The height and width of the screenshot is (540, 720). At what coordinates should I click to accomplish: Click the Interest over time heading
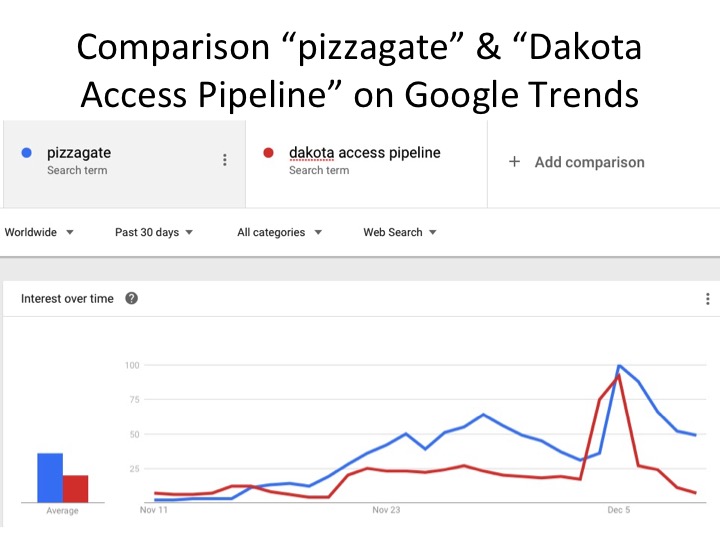click(67, 298)
